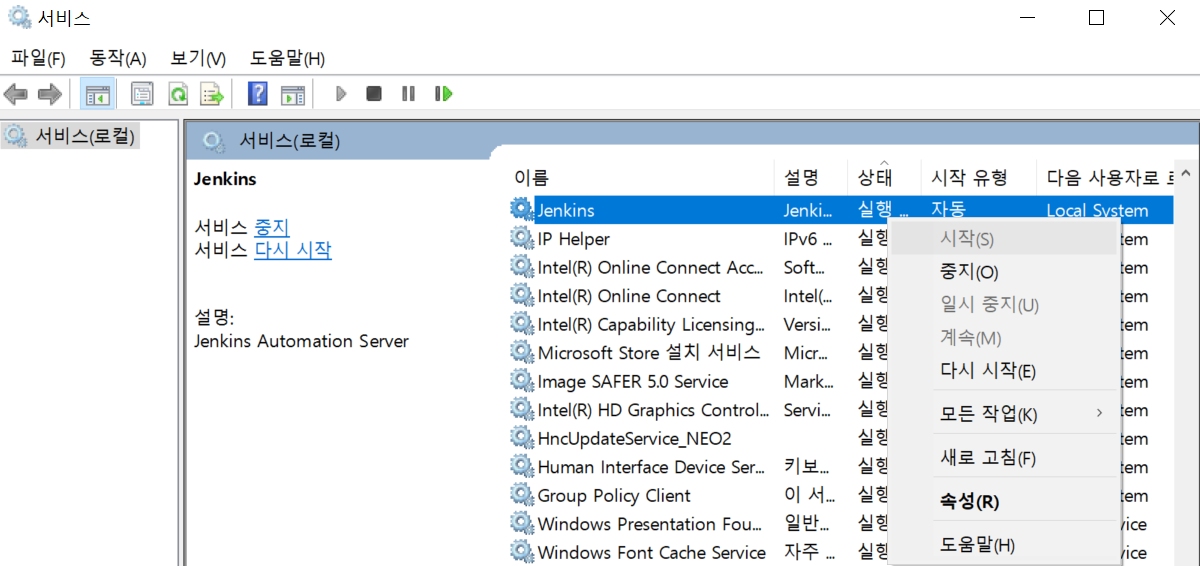Click gear icon of Human Interface Device Ser...
The width and height of the screenshot is (1200, 566).
point(522,466)
